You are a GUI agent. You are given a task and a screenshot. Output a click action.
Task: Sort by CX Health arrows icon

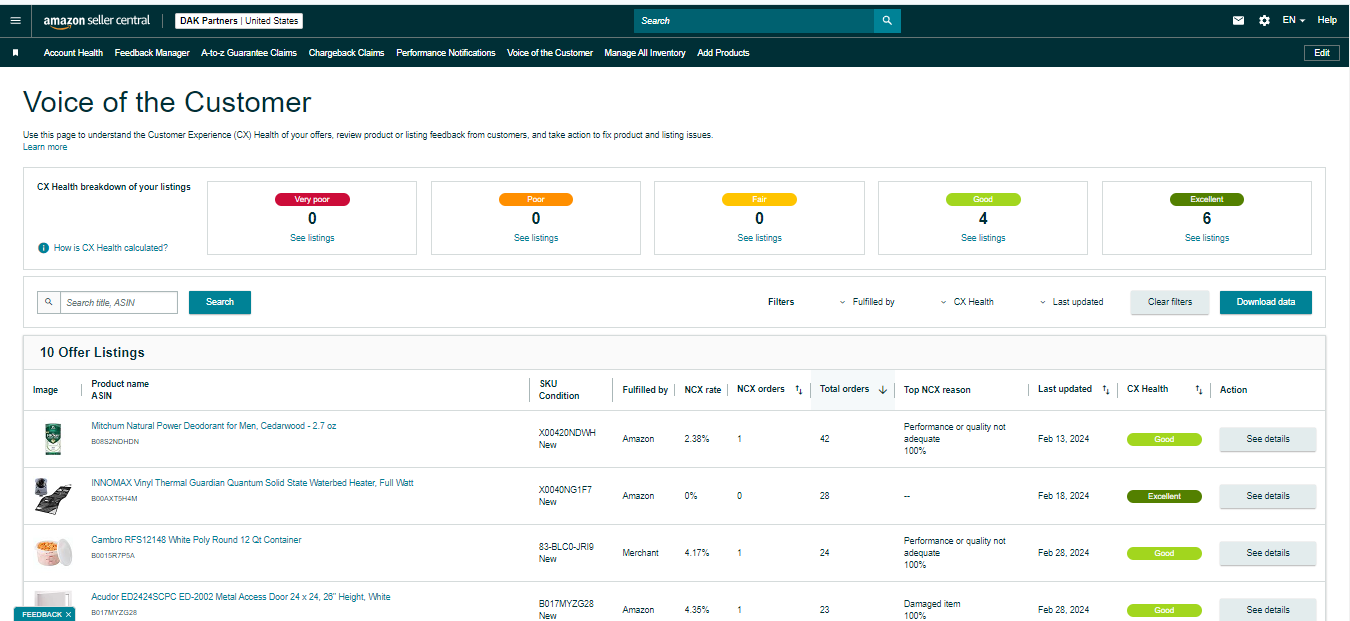click(x=1198, y=390)
